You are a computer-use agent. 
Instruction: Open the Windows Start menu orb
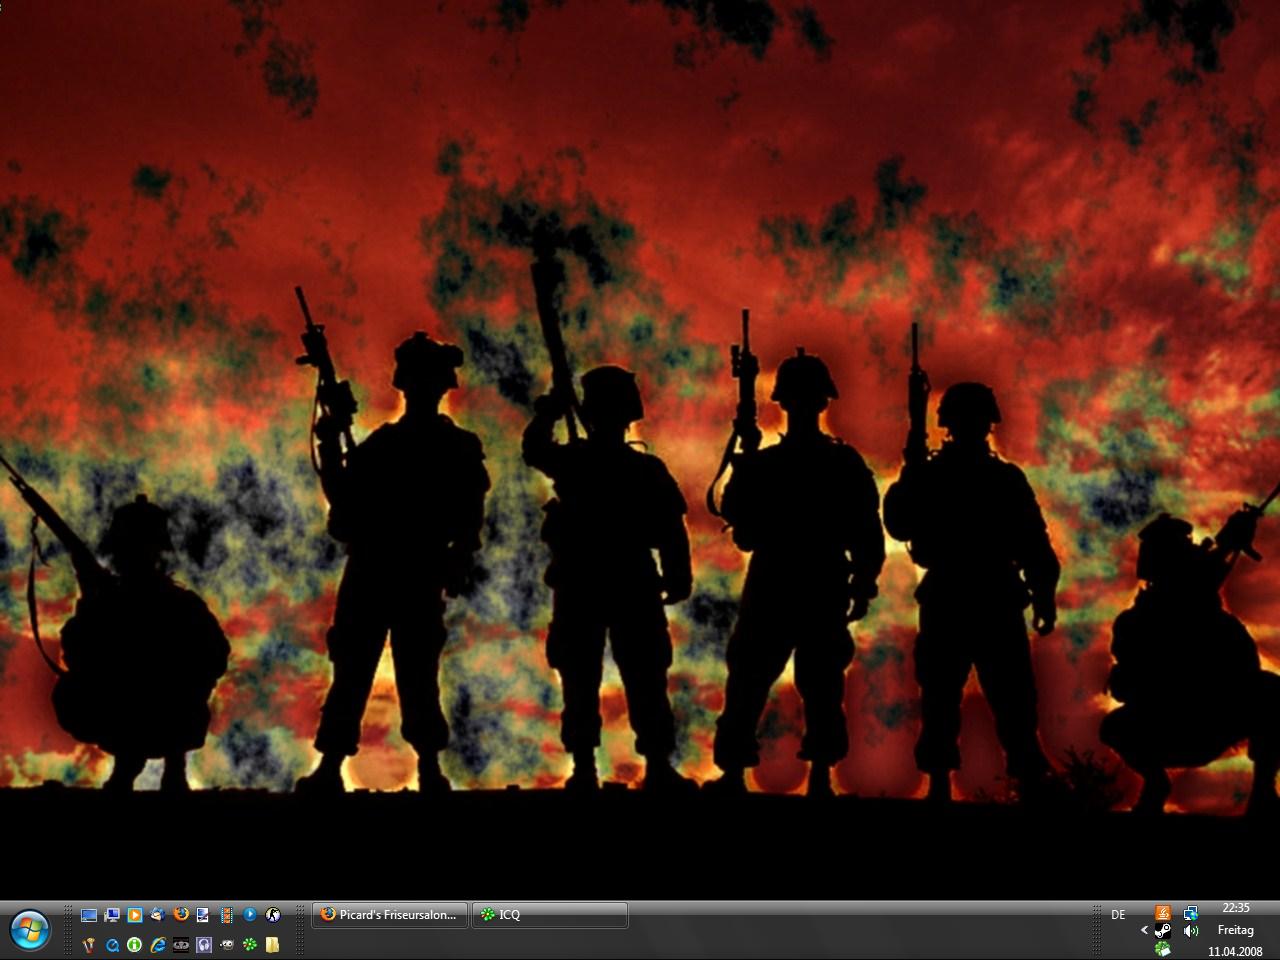point(29,931)
